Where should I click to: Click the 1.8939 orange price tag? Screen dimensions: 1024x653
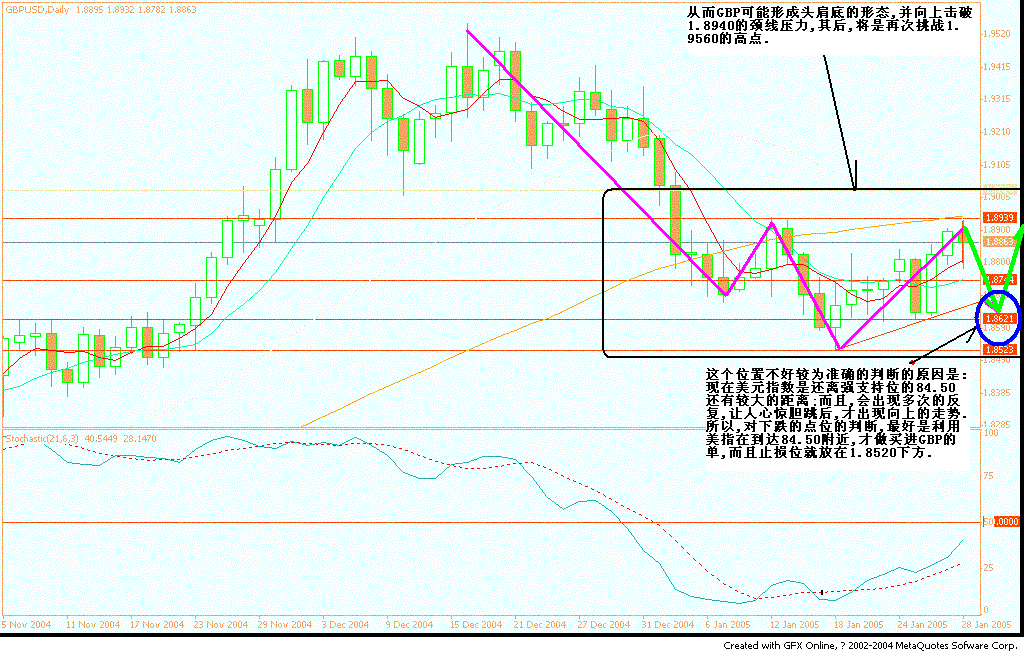click(x=999, y=217)
